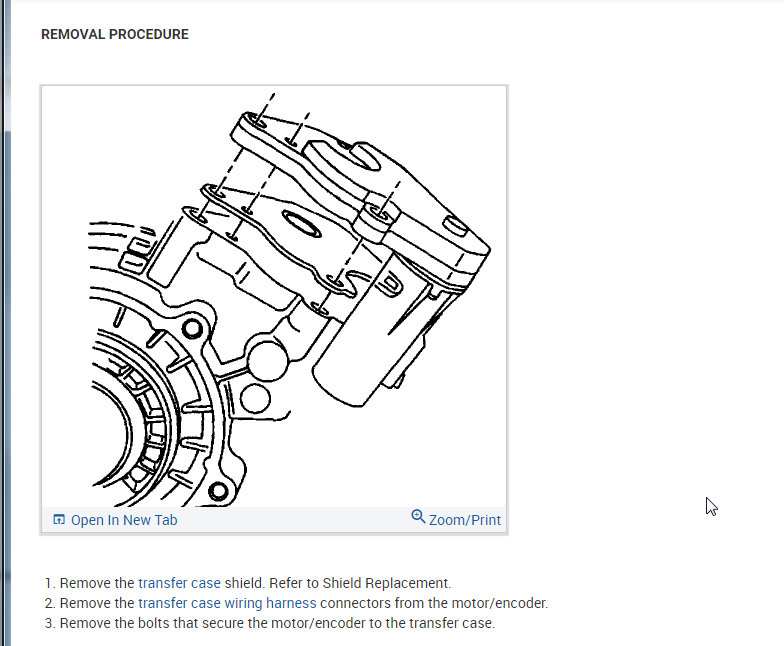Image resolution: width=784 pixels, height=646 pixels.
Task: Click the open-in-new-tab icon under the diagram
Action: [x=59, y=520]
